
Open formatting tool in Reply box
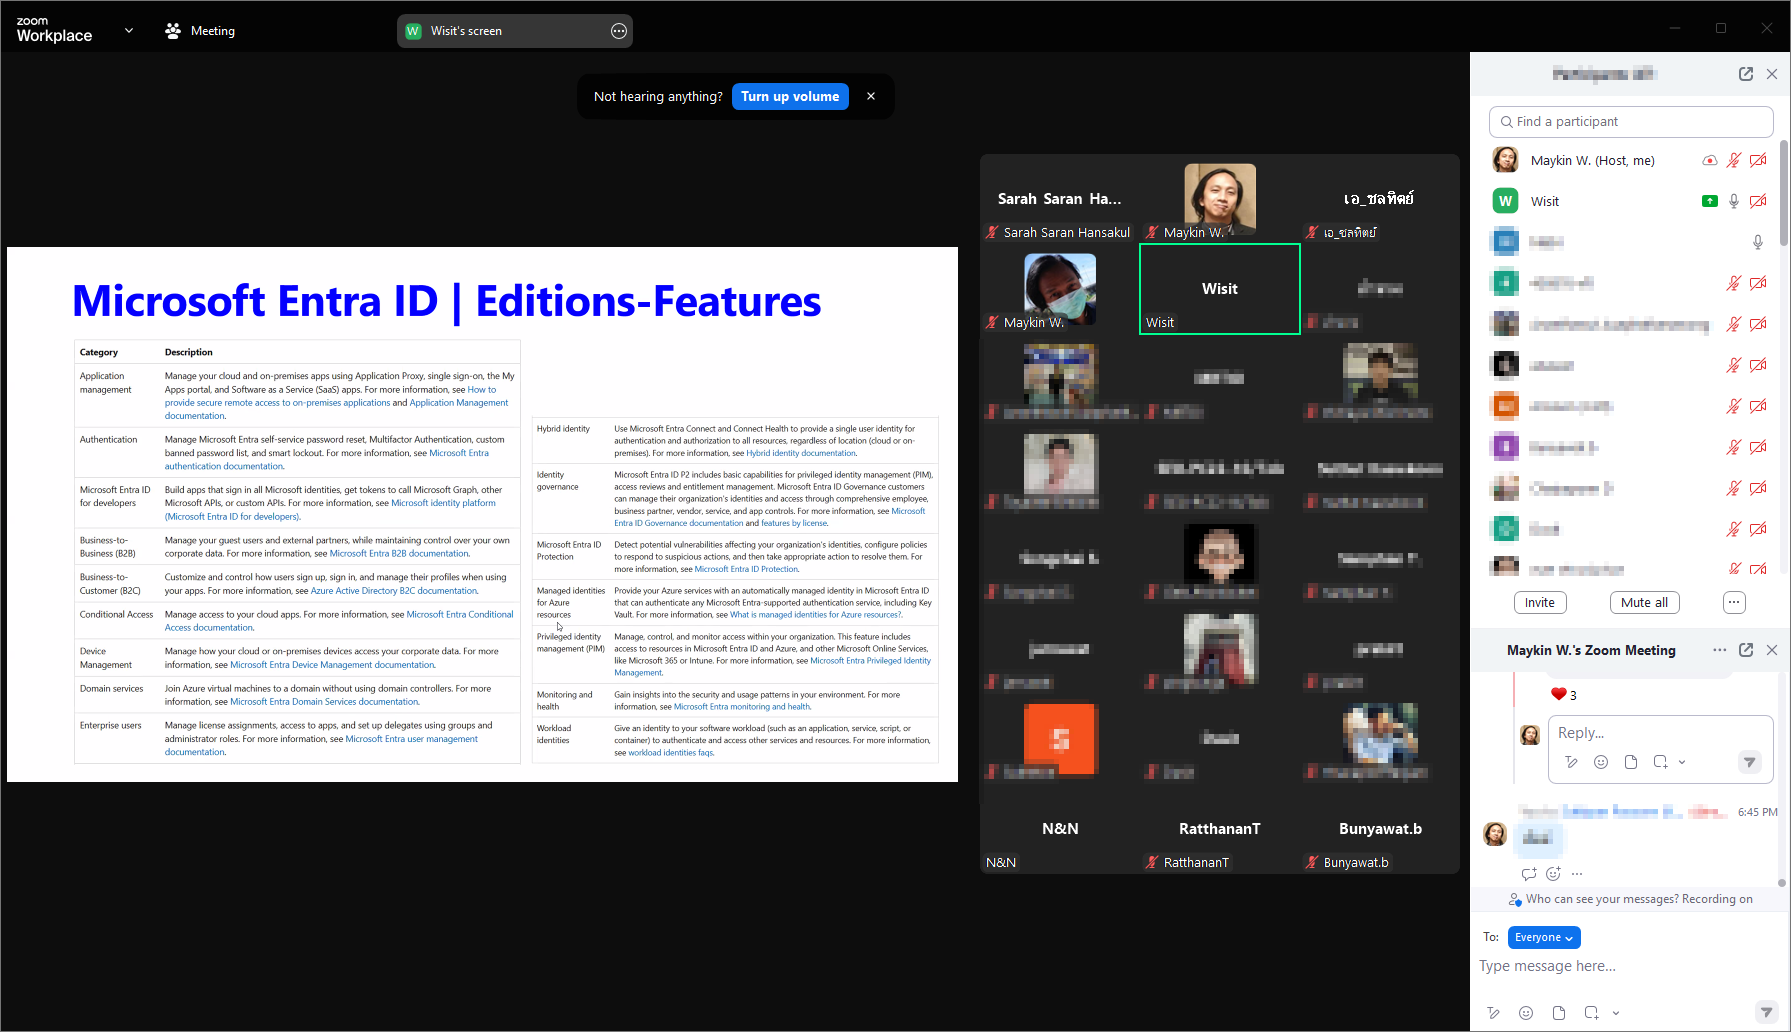coord(1572,762)
